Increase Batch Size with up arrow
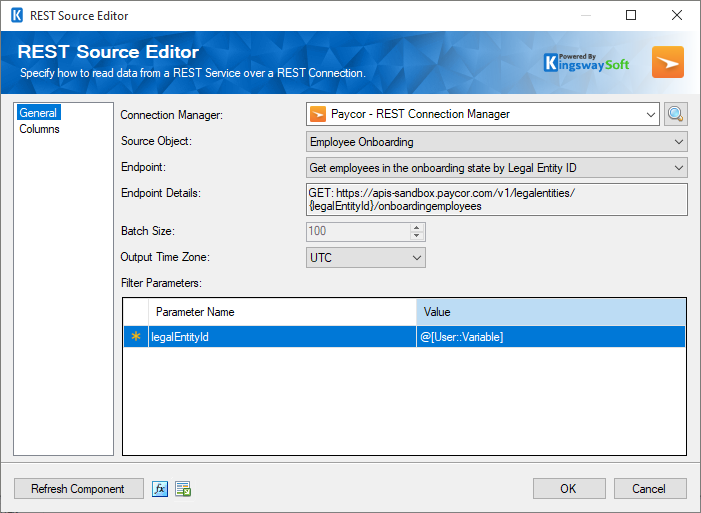The image size is (701, 513). click(x=417, y=227)
